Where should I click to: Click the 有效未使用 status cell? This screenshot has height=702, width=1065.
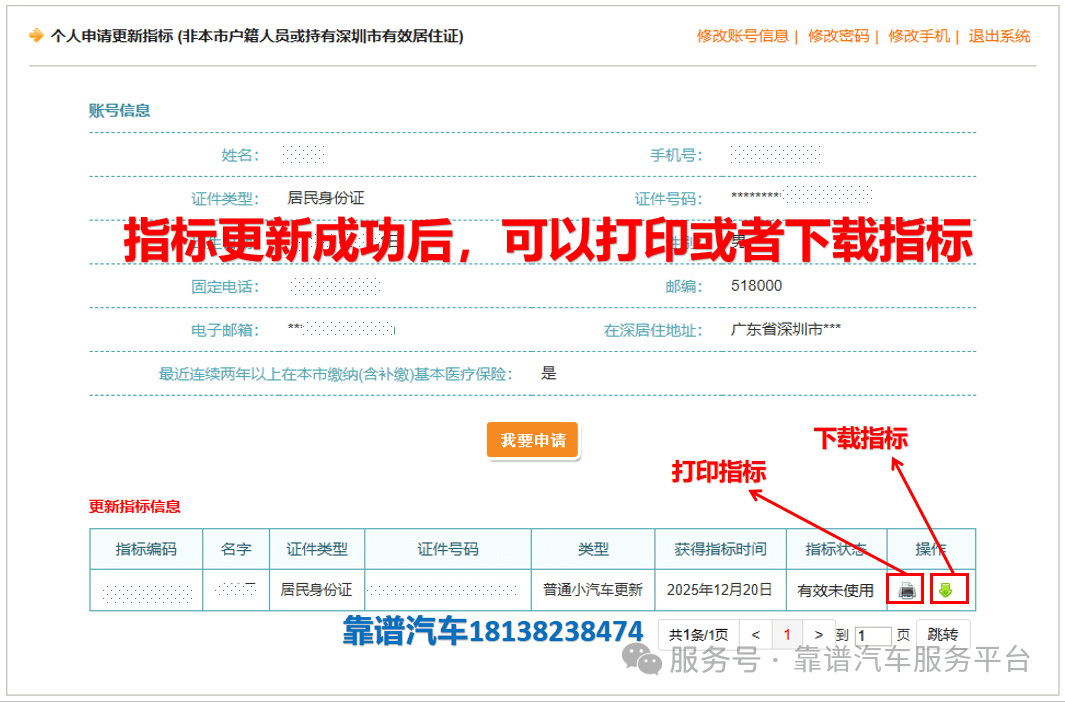[x=835, y=590]
